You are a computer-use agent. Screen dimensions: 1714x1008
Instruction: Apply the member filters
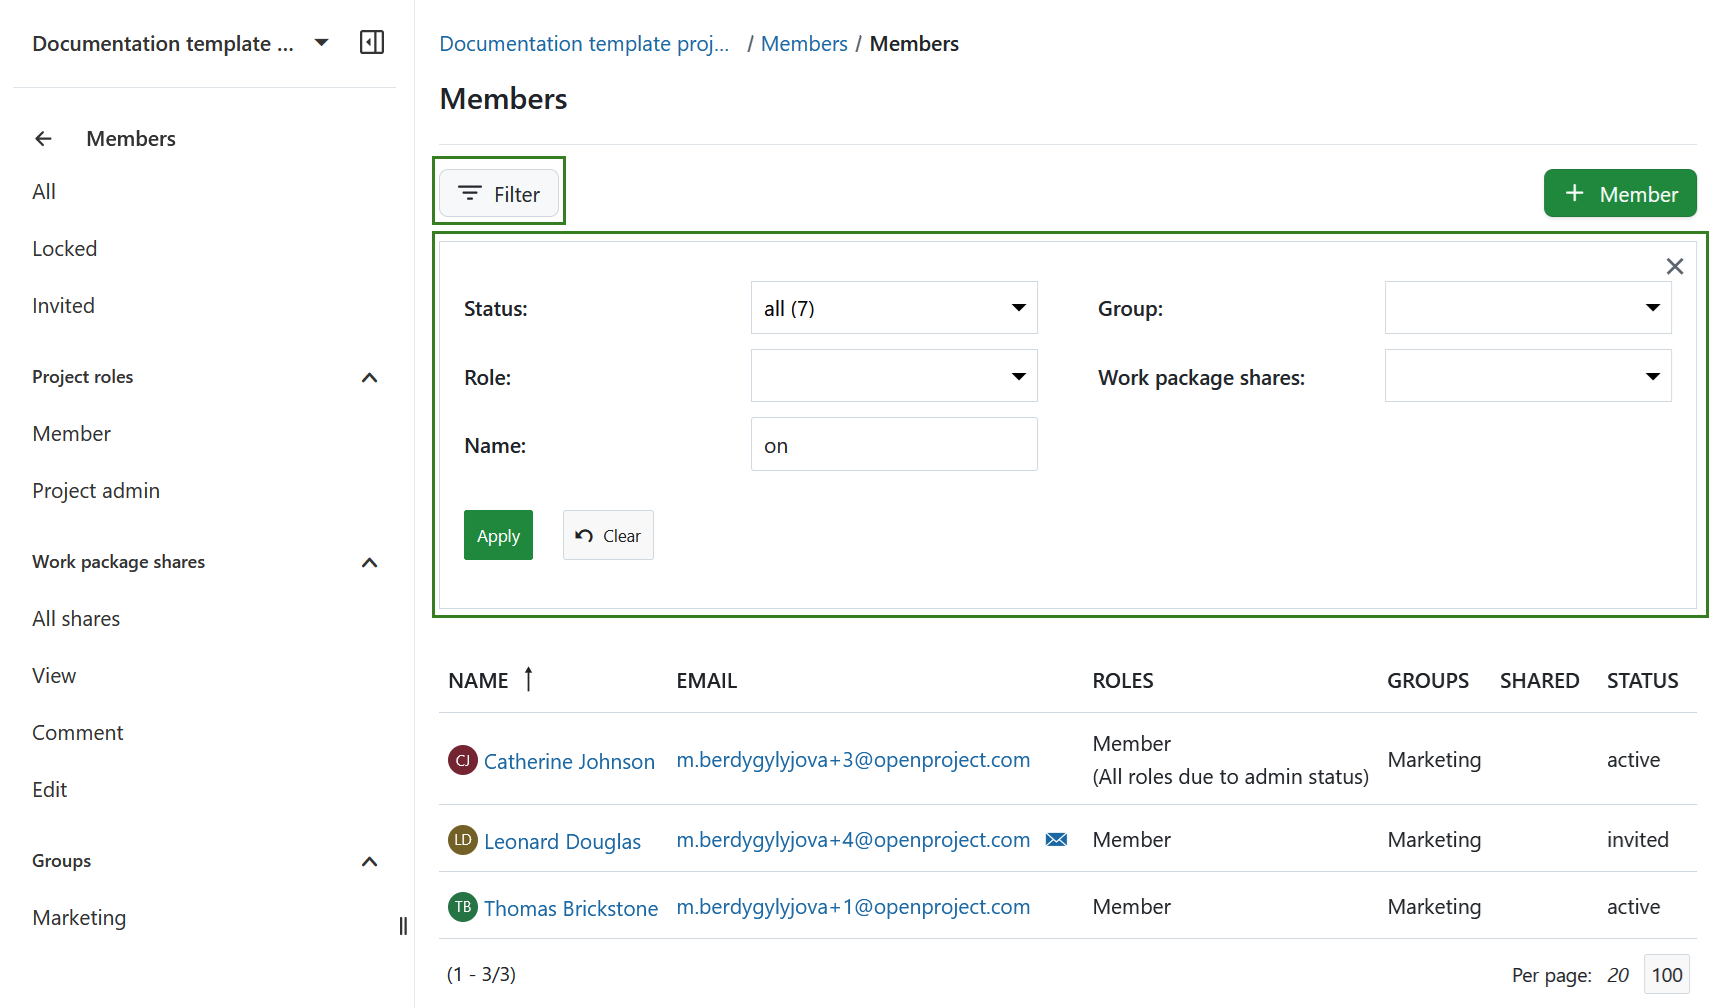click(x=498, y=535)
